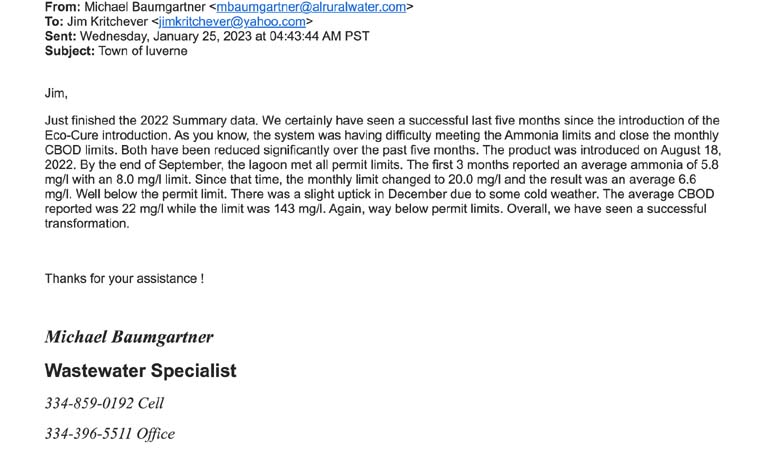Click the "Wastewater Specialist" title
Image resolution: width=768 pixels, height=468 pixels.
[141, 370]
